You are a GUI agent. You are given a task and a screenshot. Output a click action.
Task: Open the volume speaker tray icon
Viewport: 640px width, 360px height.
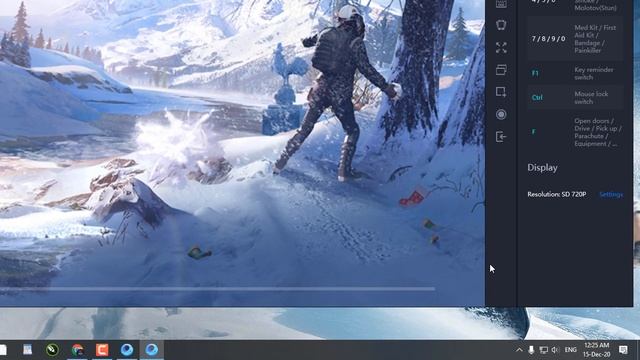click(555, 350)
